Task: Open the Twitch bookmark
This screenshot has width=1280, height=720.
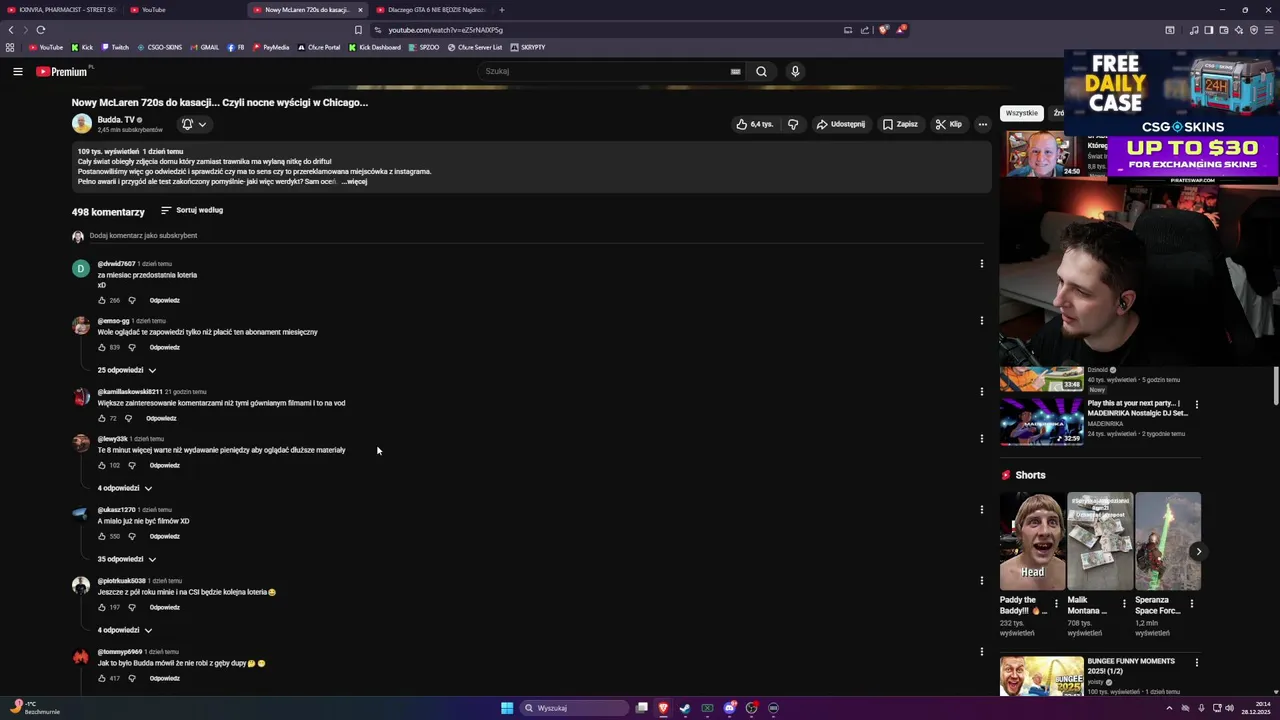Action: (x=115, y=47)
